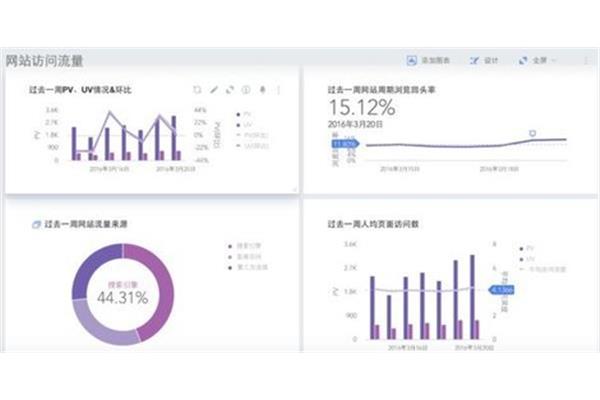The height and width of the screenshot is (400, 600).
Task: Click the 过去一周PV、UV情况&环比 card title
Action: 80,90
